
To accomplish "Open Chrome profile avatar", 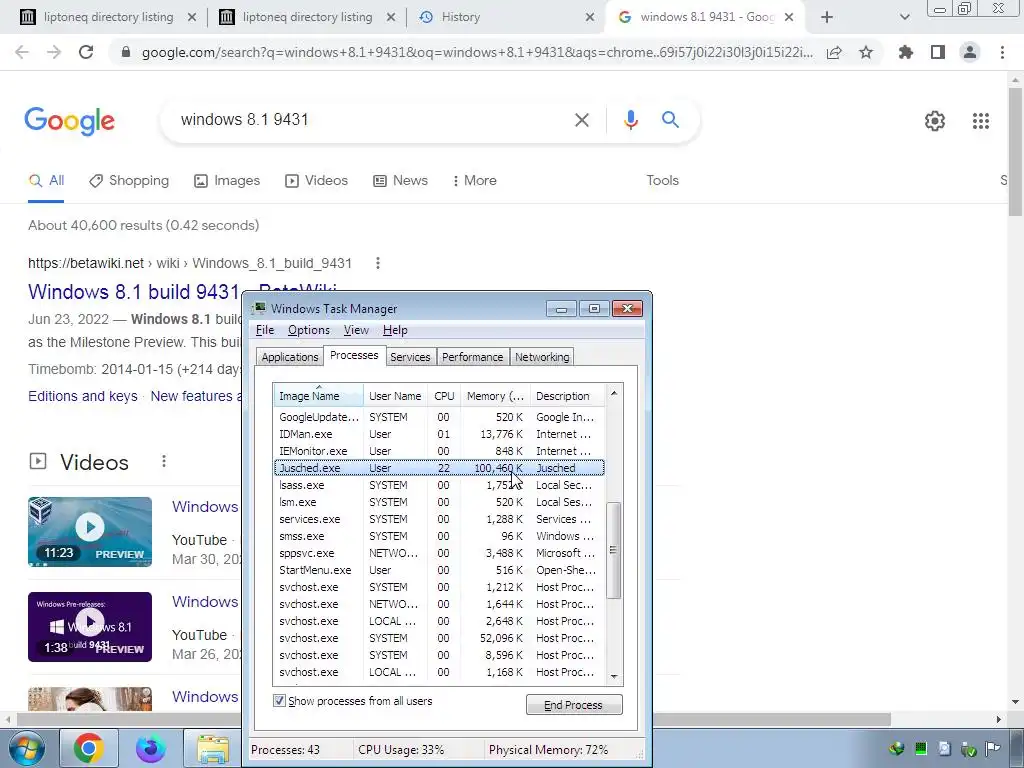I will 970,52.
